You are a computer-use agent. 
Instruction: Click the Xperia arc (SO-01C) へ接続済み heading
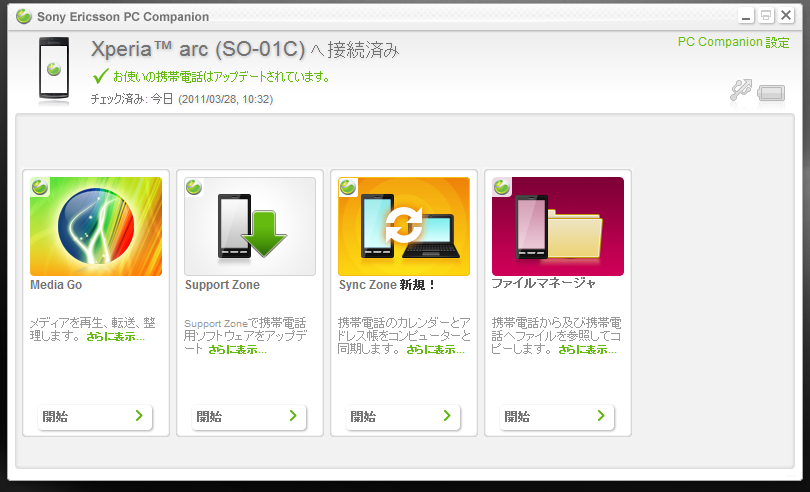coord(245,50)
